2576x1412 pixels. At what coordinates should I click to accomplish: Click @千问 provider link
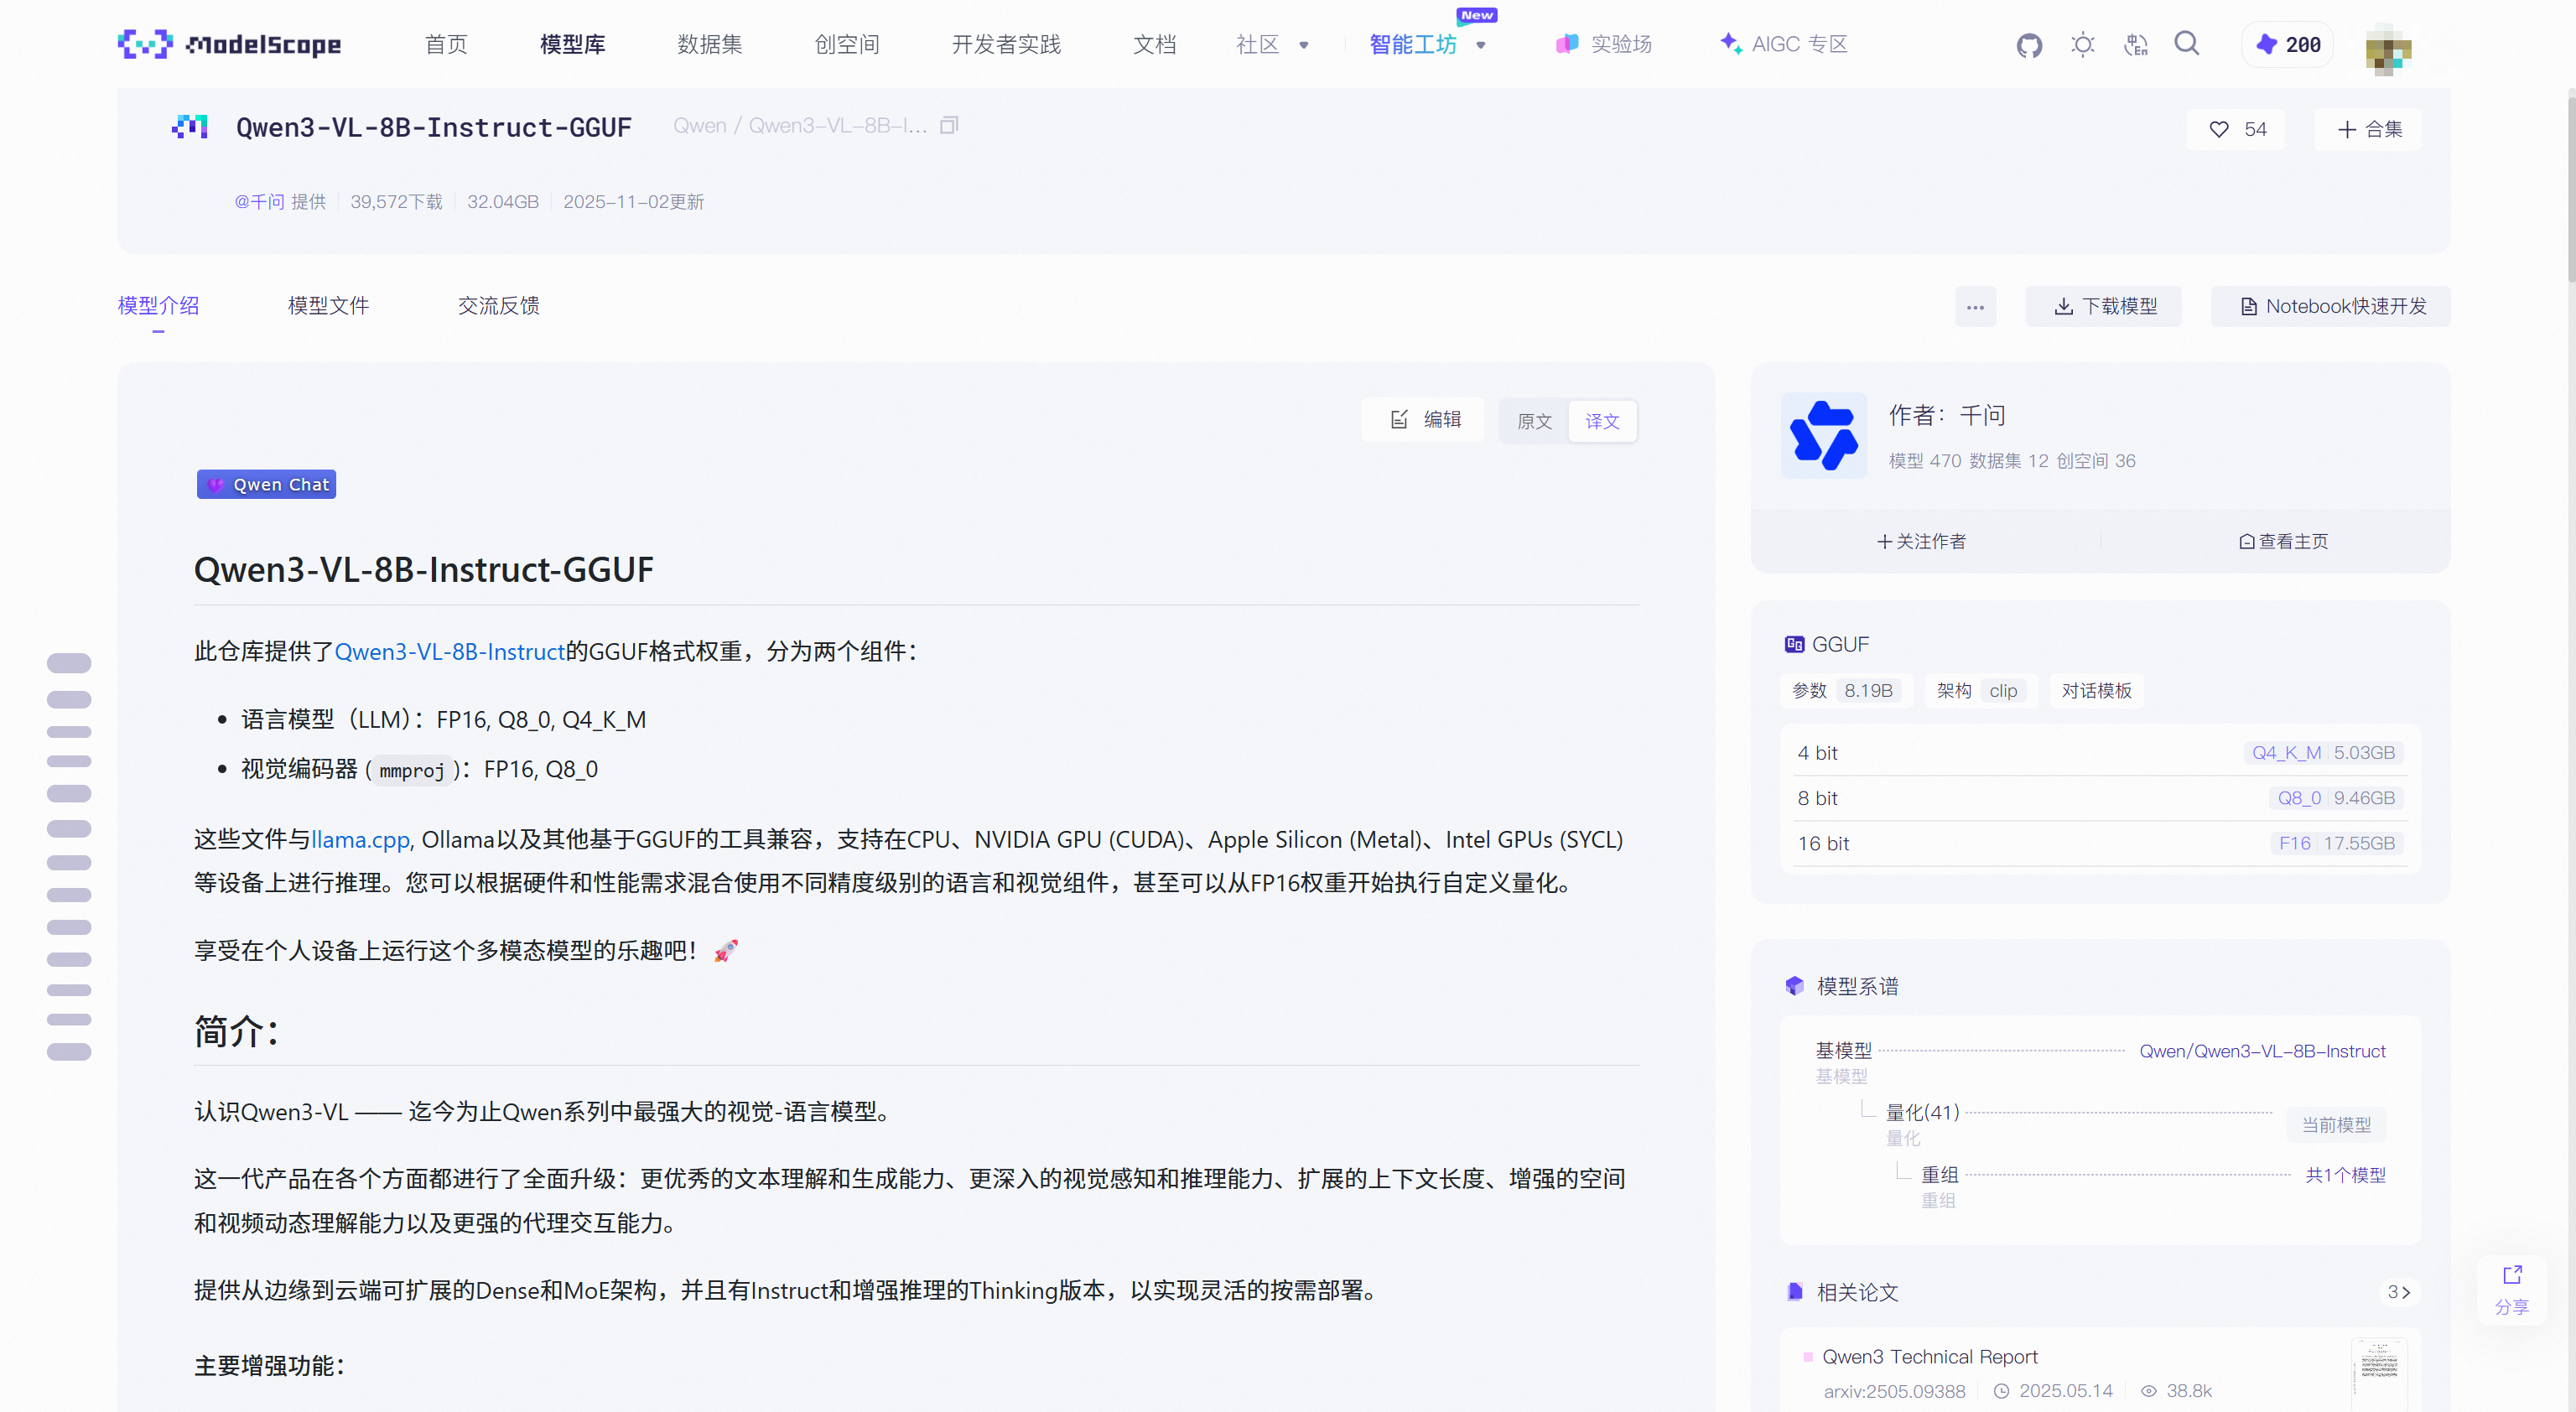click(259, 202)
